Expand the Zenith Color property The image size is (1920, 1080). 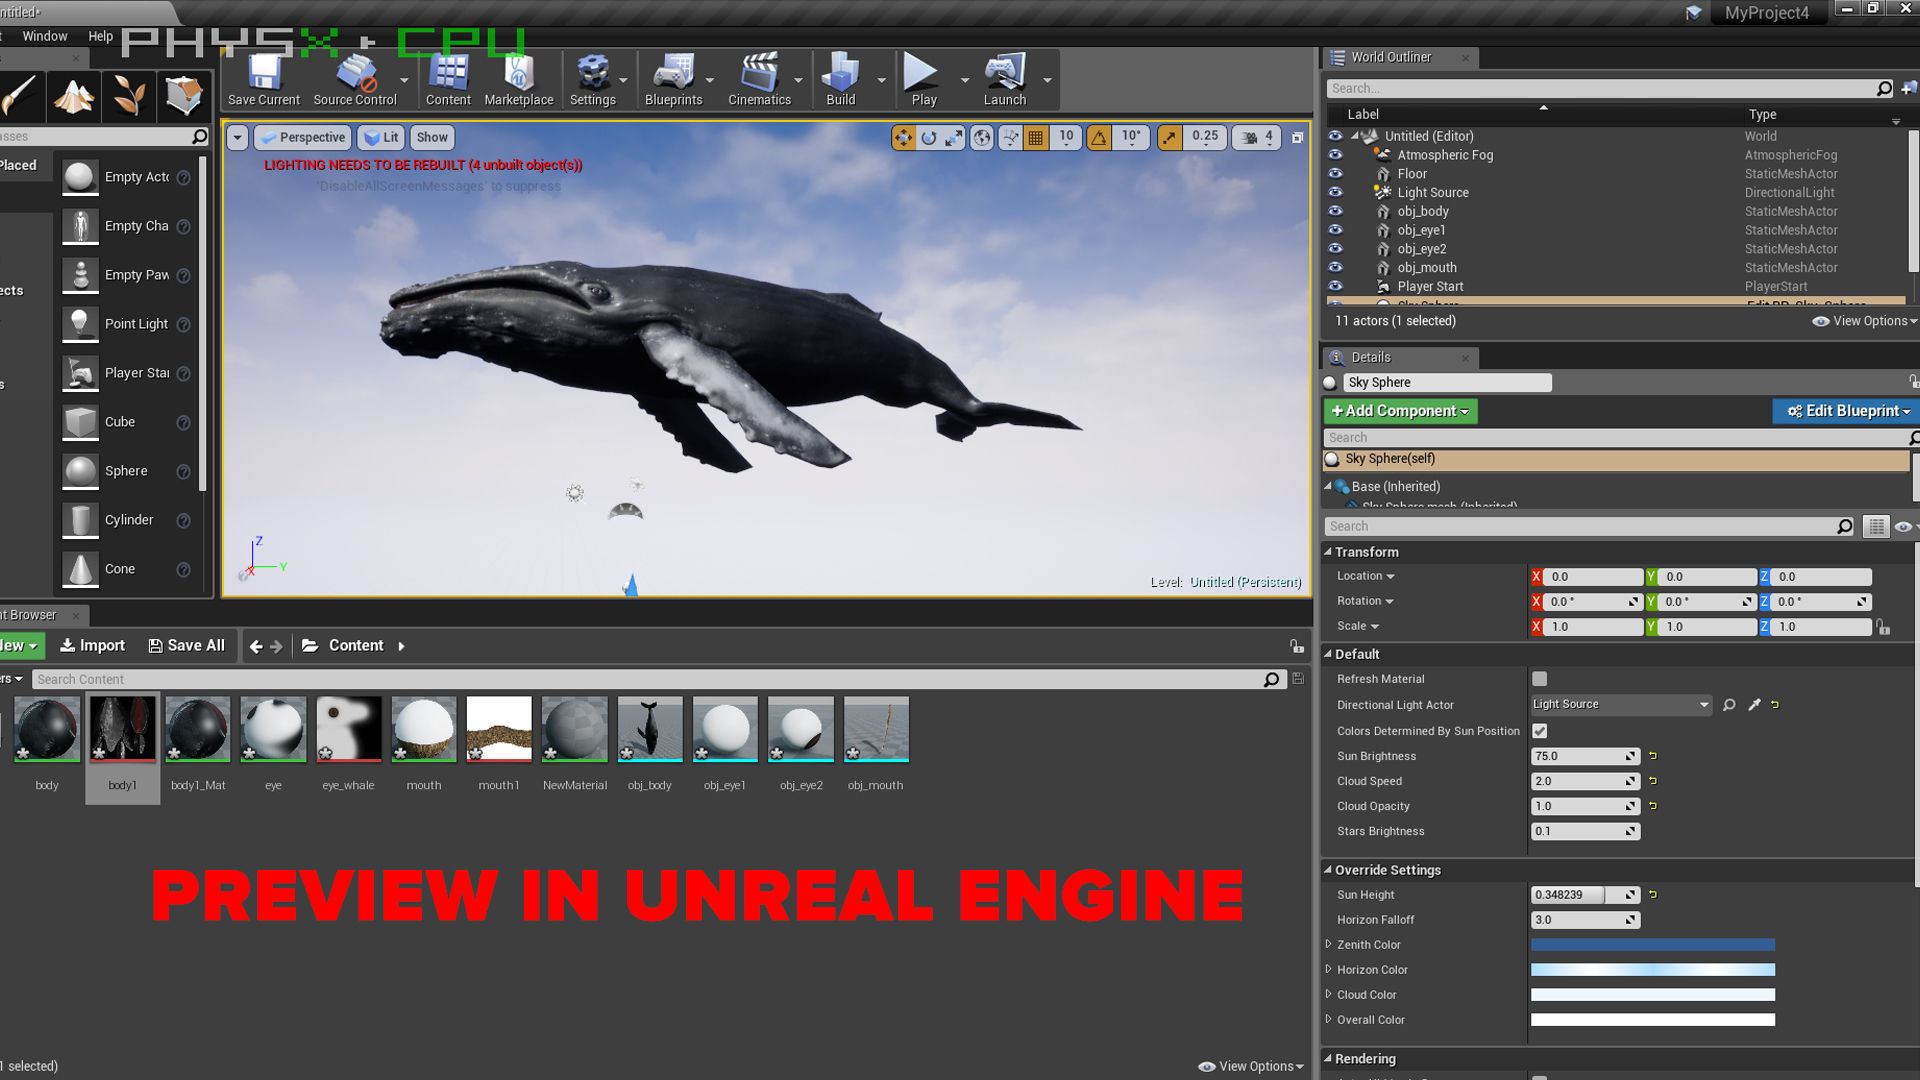point(1328,944)
